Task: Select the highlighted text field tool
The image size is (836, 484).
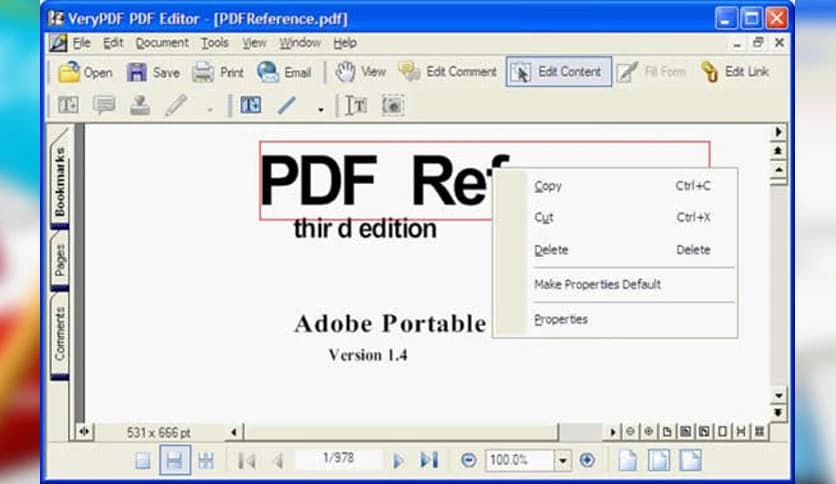Action: pos(251,105)
